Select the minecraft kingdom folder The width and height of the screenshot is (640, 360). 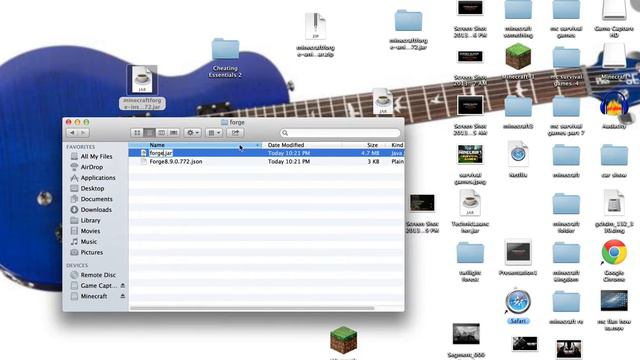pos(566,253)
